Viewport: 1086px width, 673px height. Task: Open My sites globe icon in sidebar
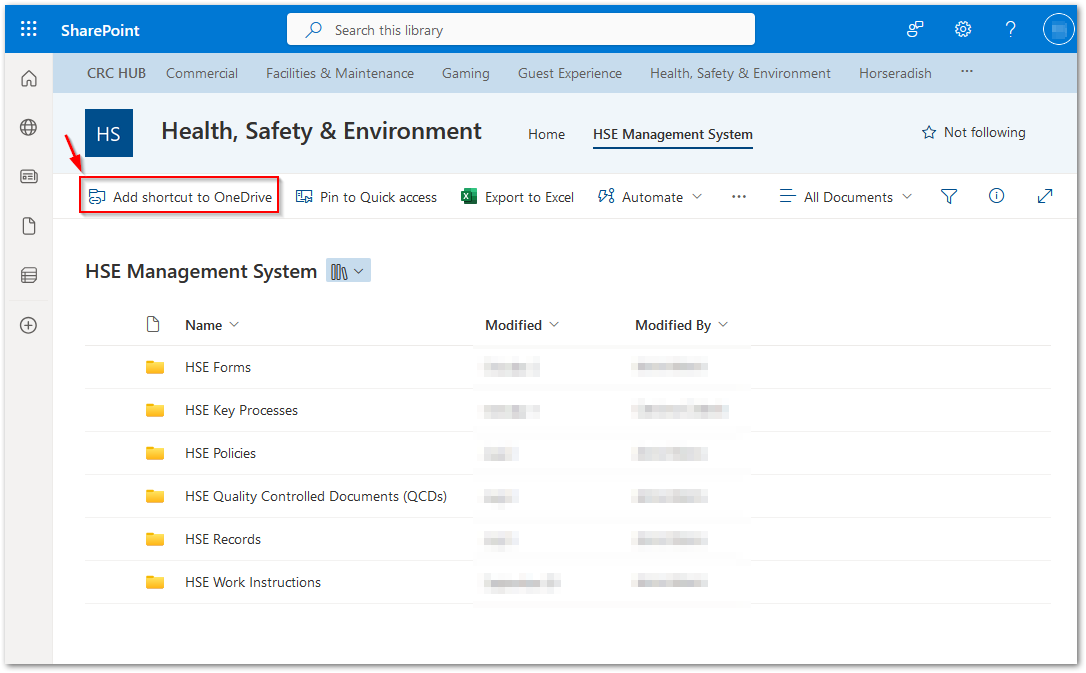pos(28,127)
